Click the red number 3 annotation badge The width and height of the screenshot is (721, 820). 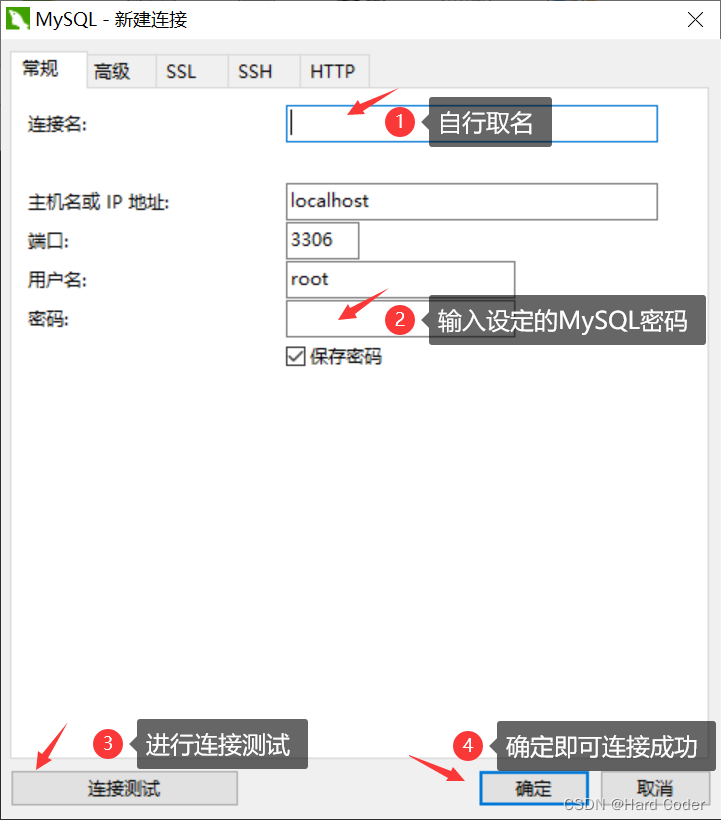pyautogui.click(x=108, y=744)
